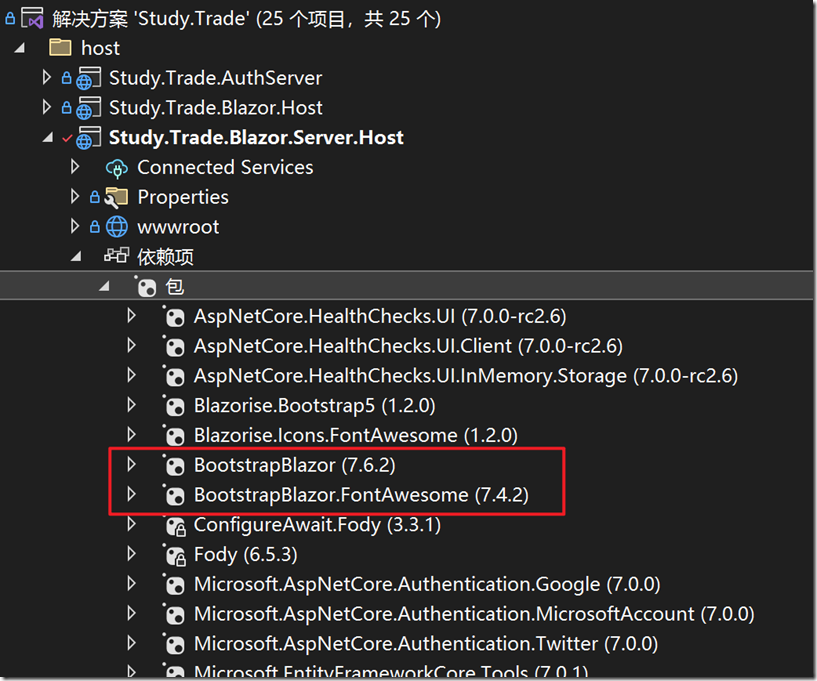Click the red checkmark beside Blazor.Server.Host

coord(67,138)
